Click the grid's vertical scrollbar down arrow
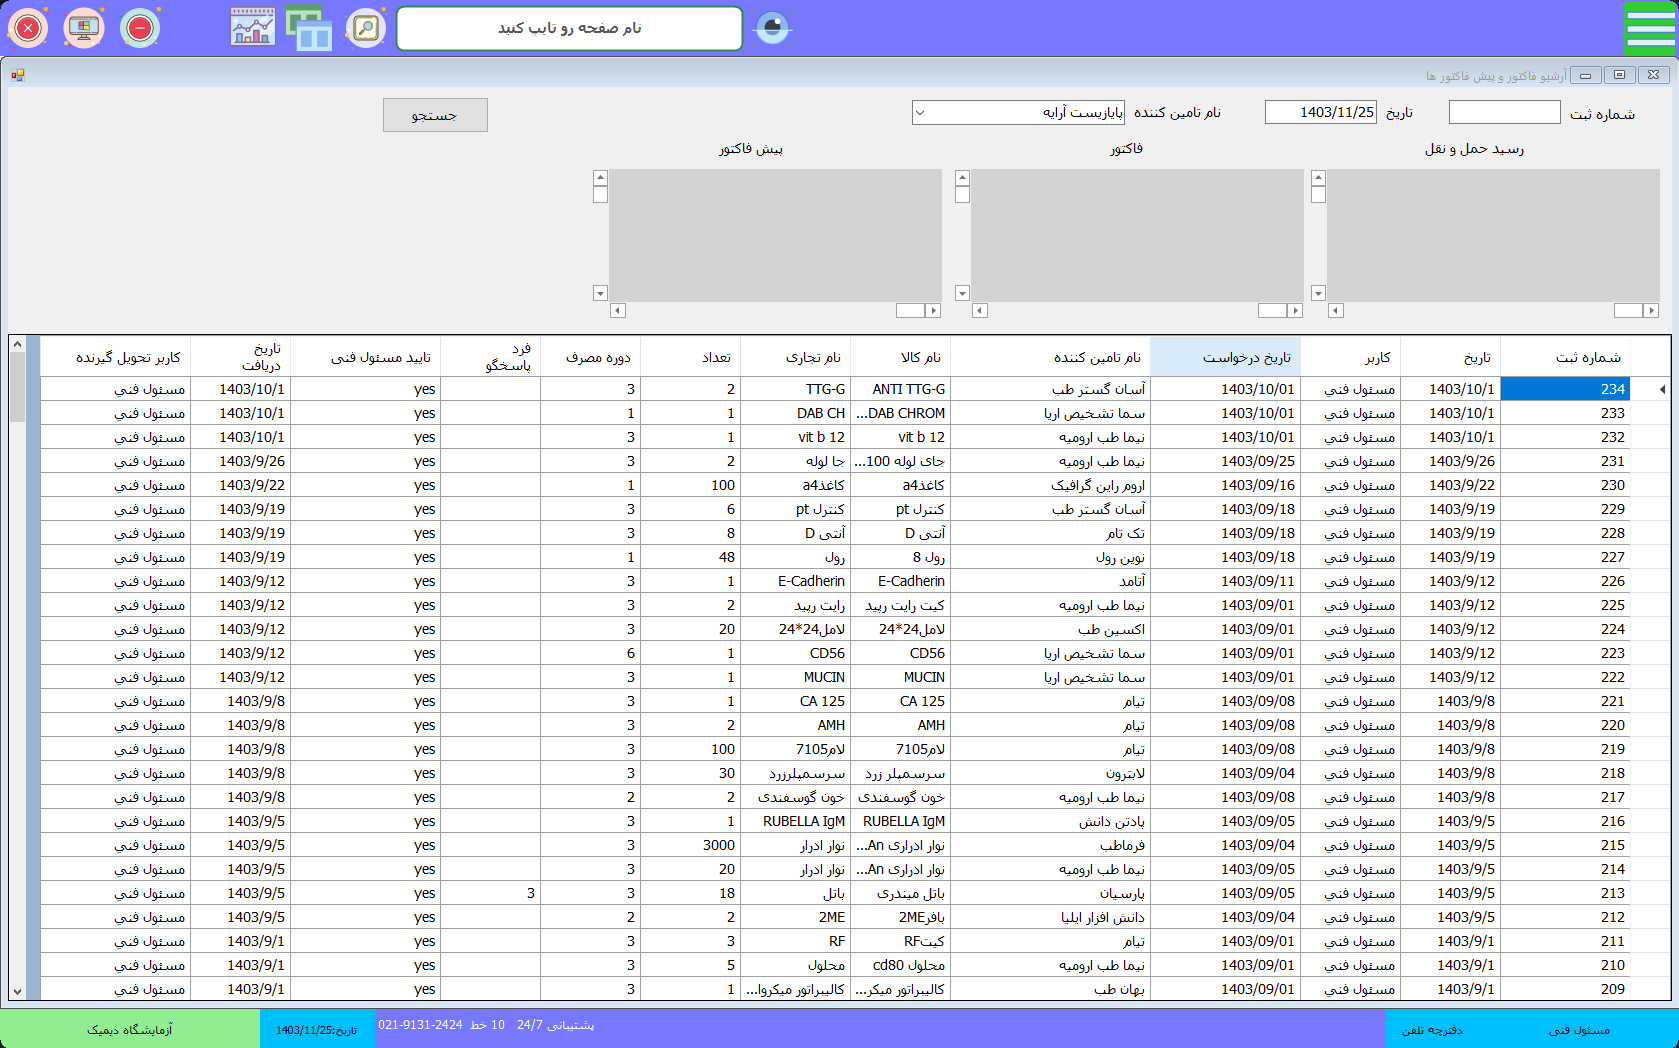 pos(17,991)
